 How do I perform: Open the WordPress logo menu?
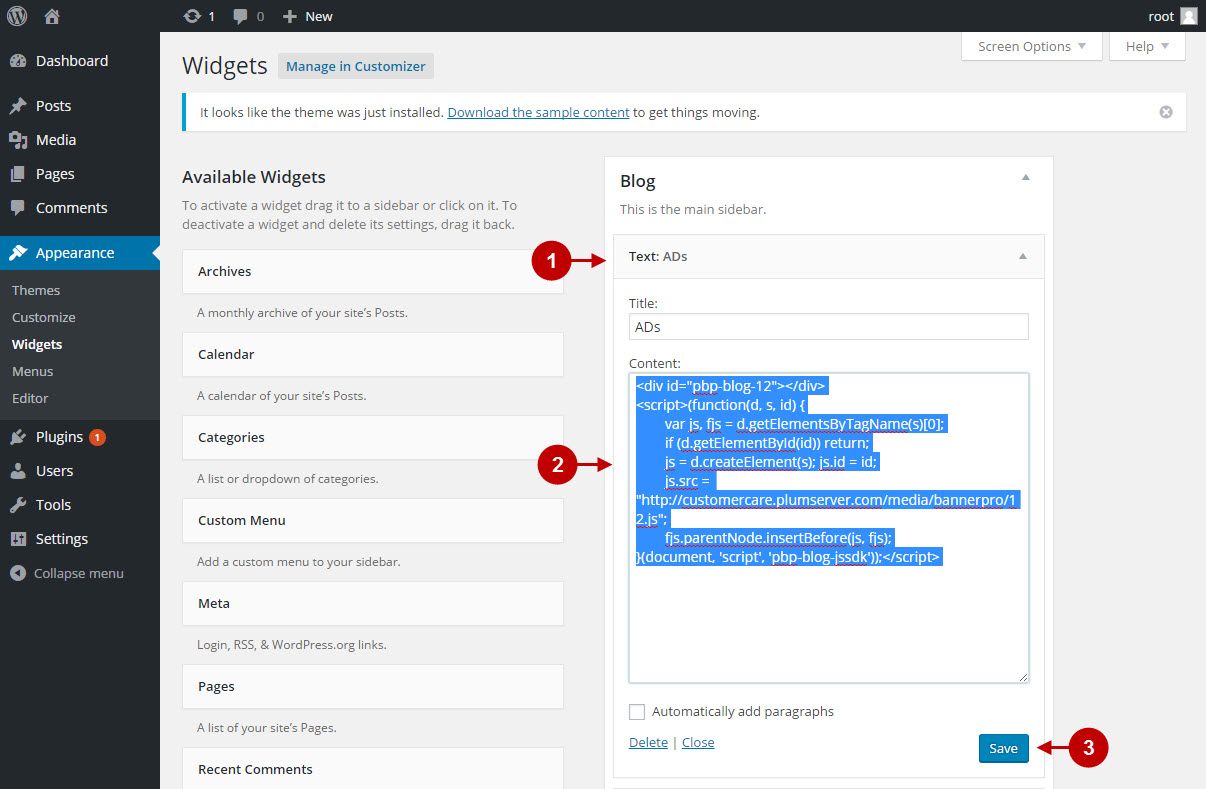pos(18,16)
